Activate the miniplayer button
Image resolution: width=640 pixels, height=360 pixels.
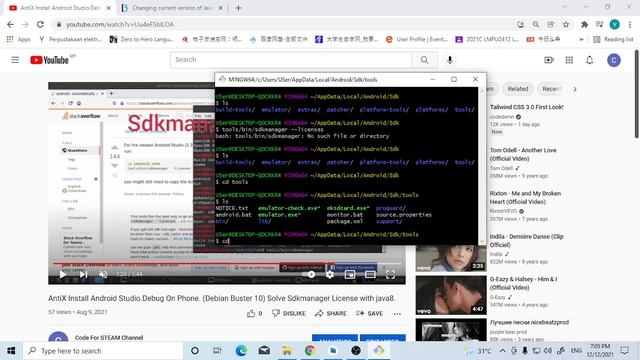(350, 275)
